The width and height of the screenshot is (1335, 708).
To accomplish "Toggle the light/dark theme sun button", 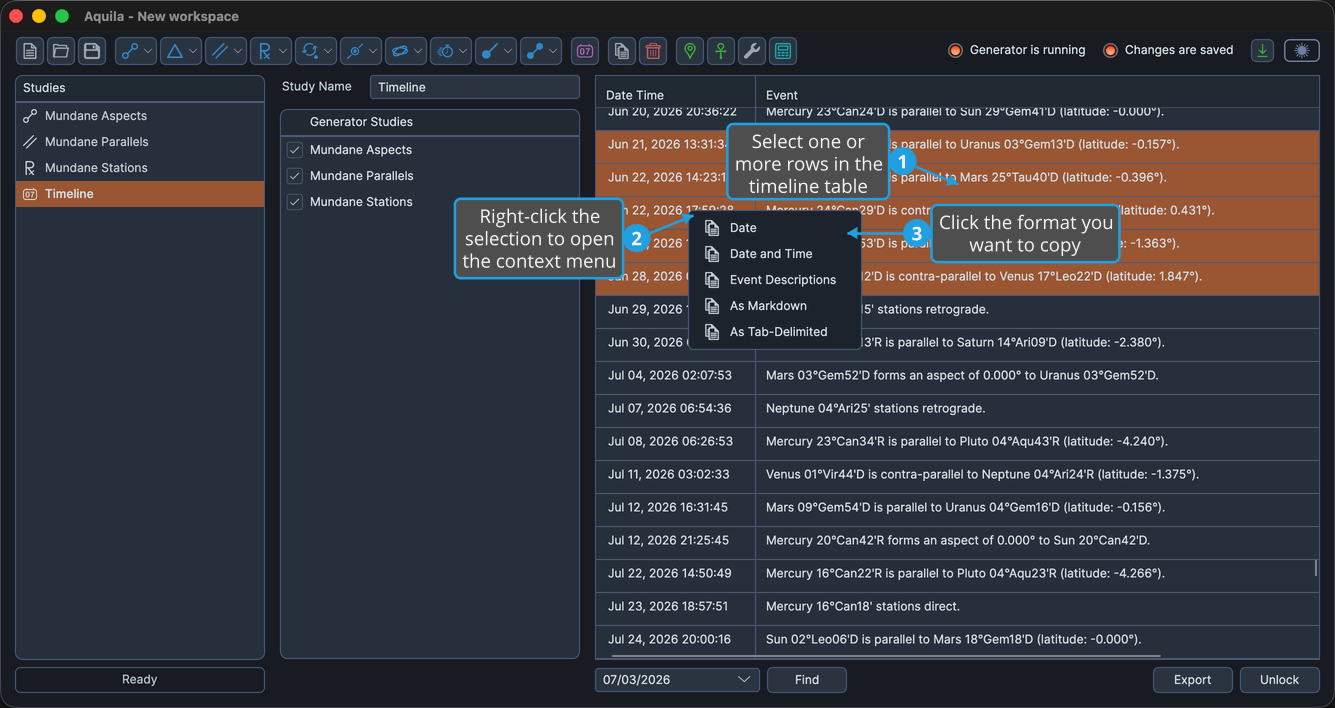I will click(x=1302, y=50).
